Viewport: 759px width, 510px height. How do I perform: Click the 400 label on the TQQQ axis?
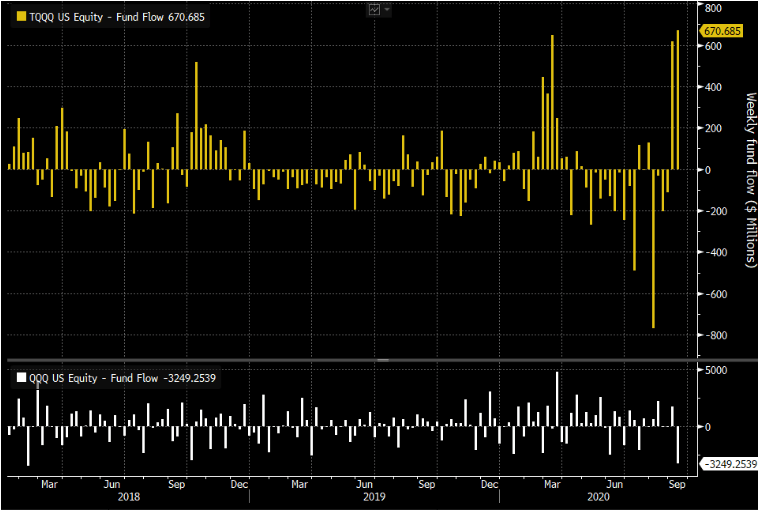click(x=713, y=87)
